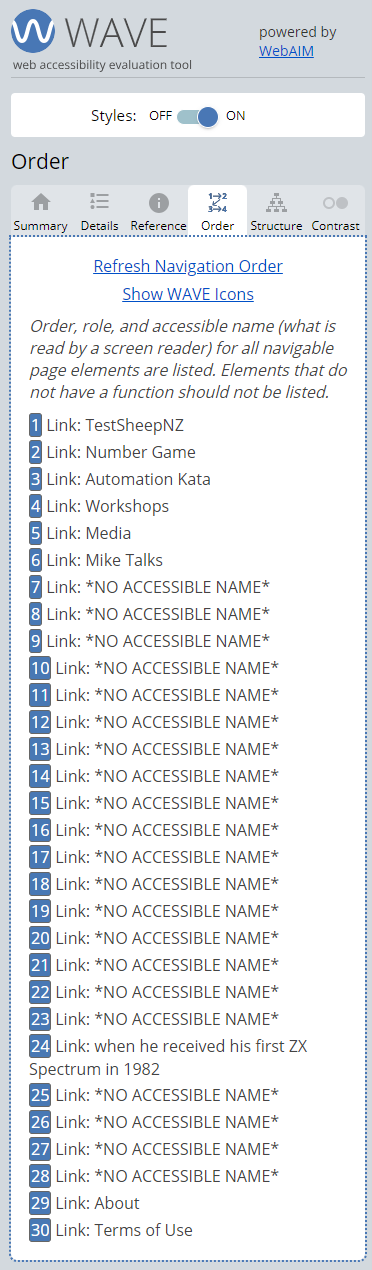
Task: Click Show WAVE Icons link
Action: 188,294
